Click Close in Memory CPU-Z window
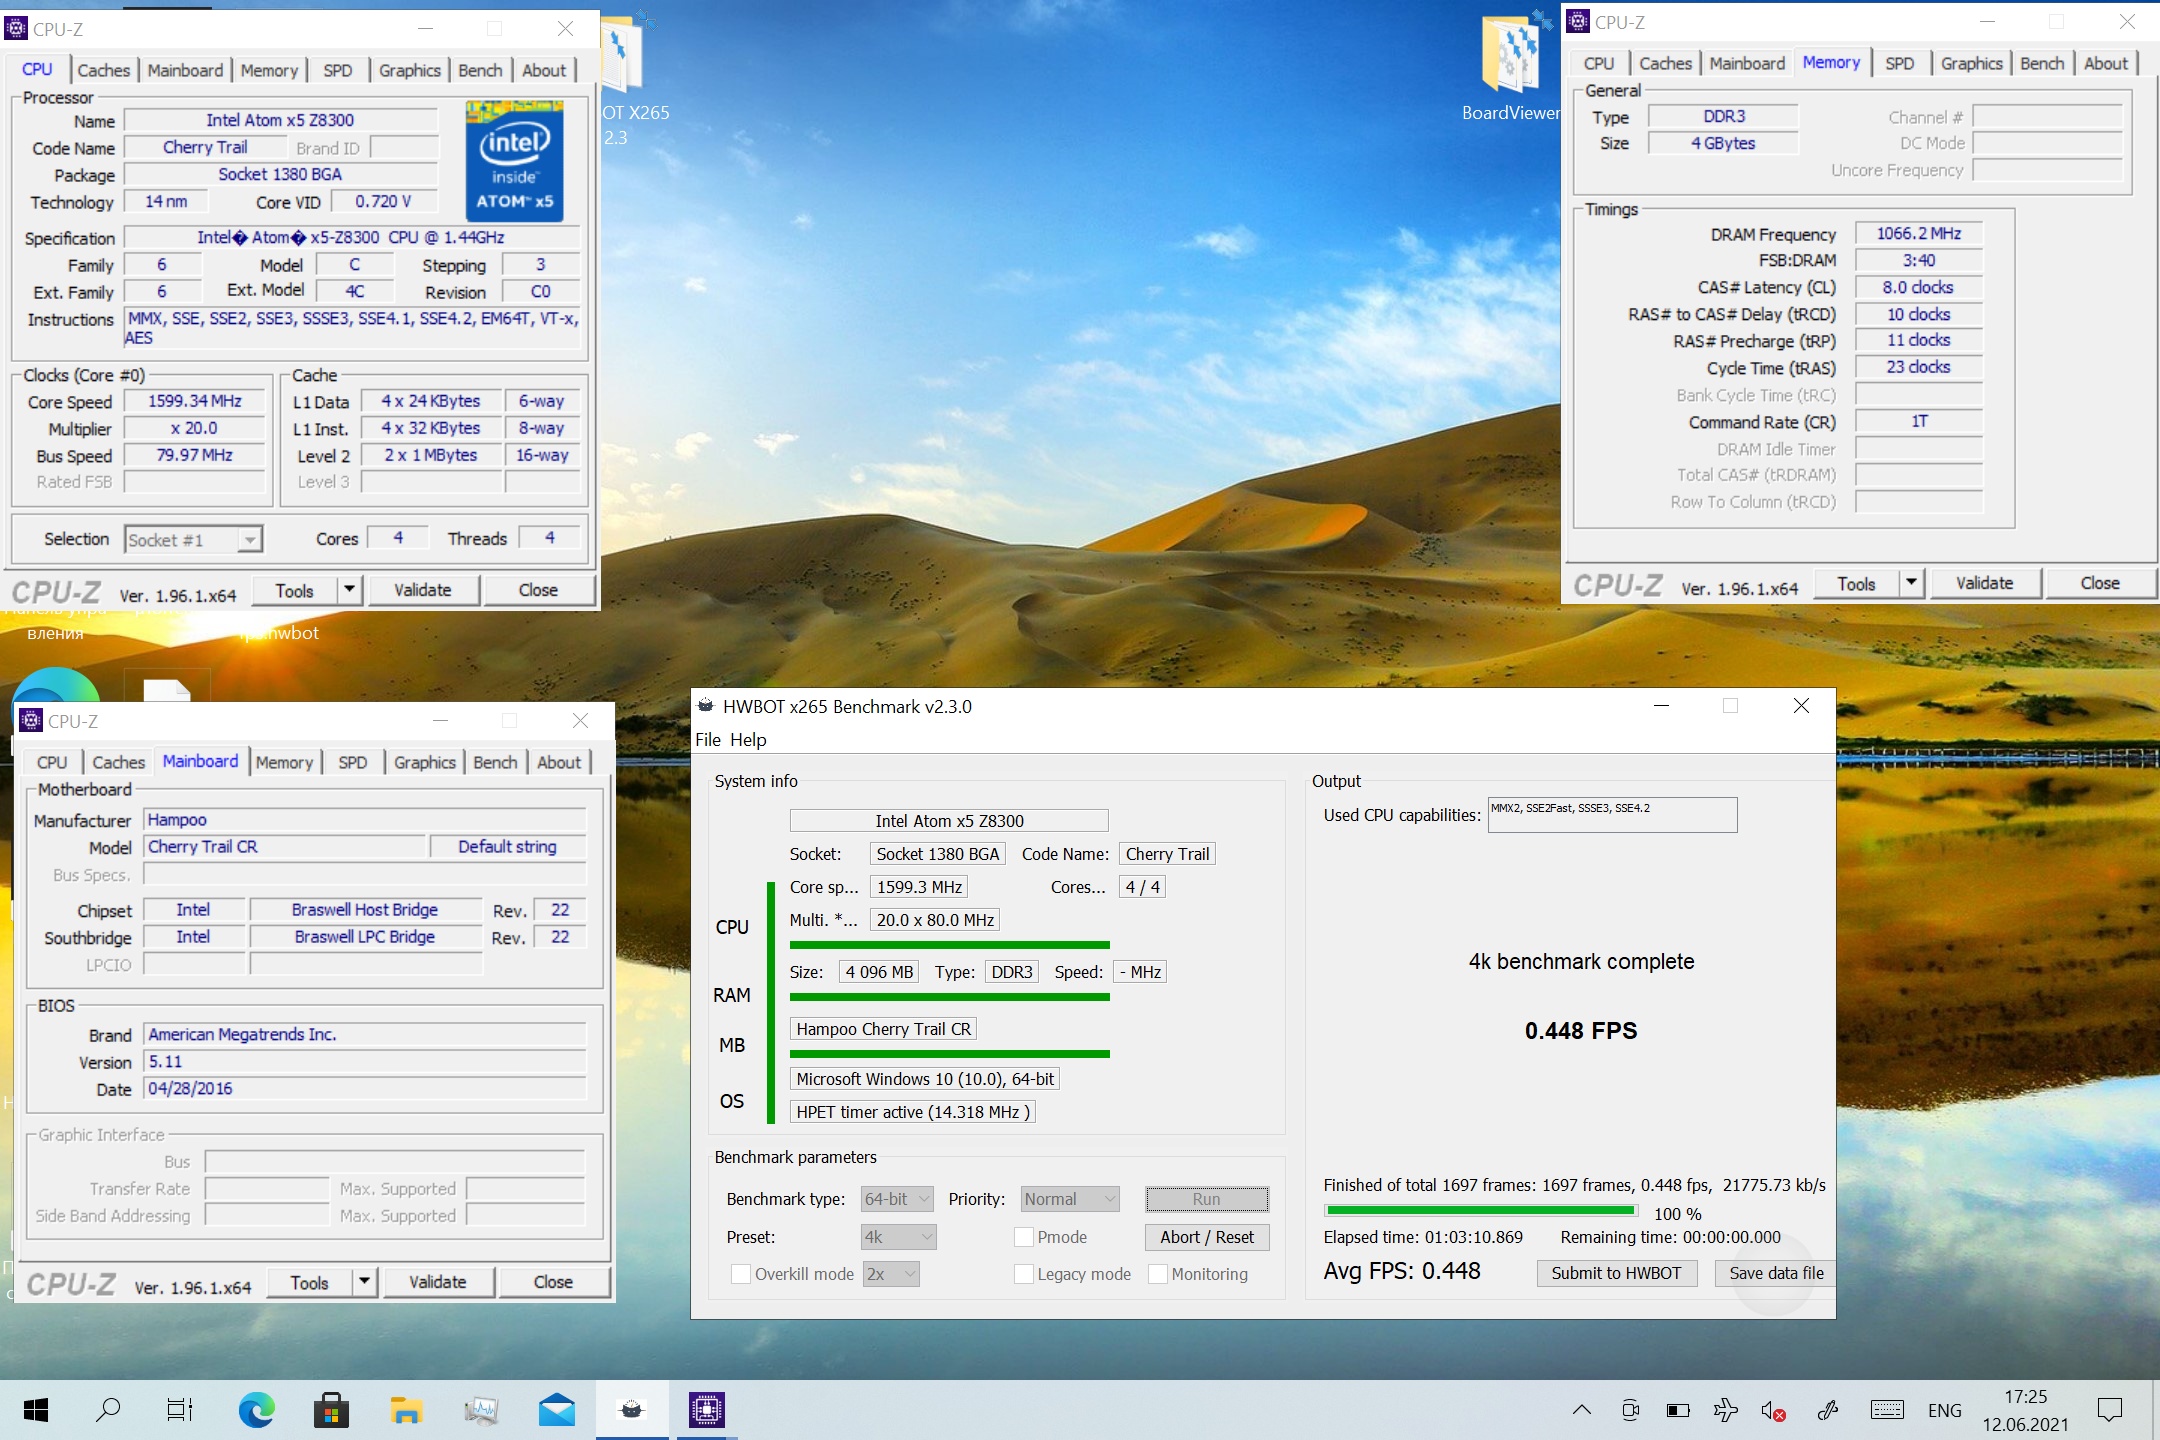The width and height of the screenshot is (2160, 1440). point(2099,583)
